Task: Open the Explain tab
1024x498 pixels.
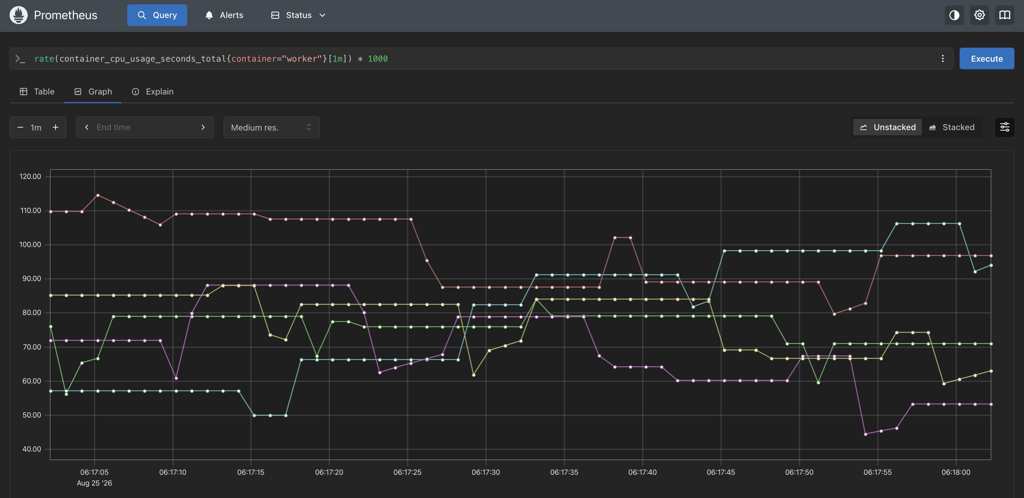Action: coord(153,92)
